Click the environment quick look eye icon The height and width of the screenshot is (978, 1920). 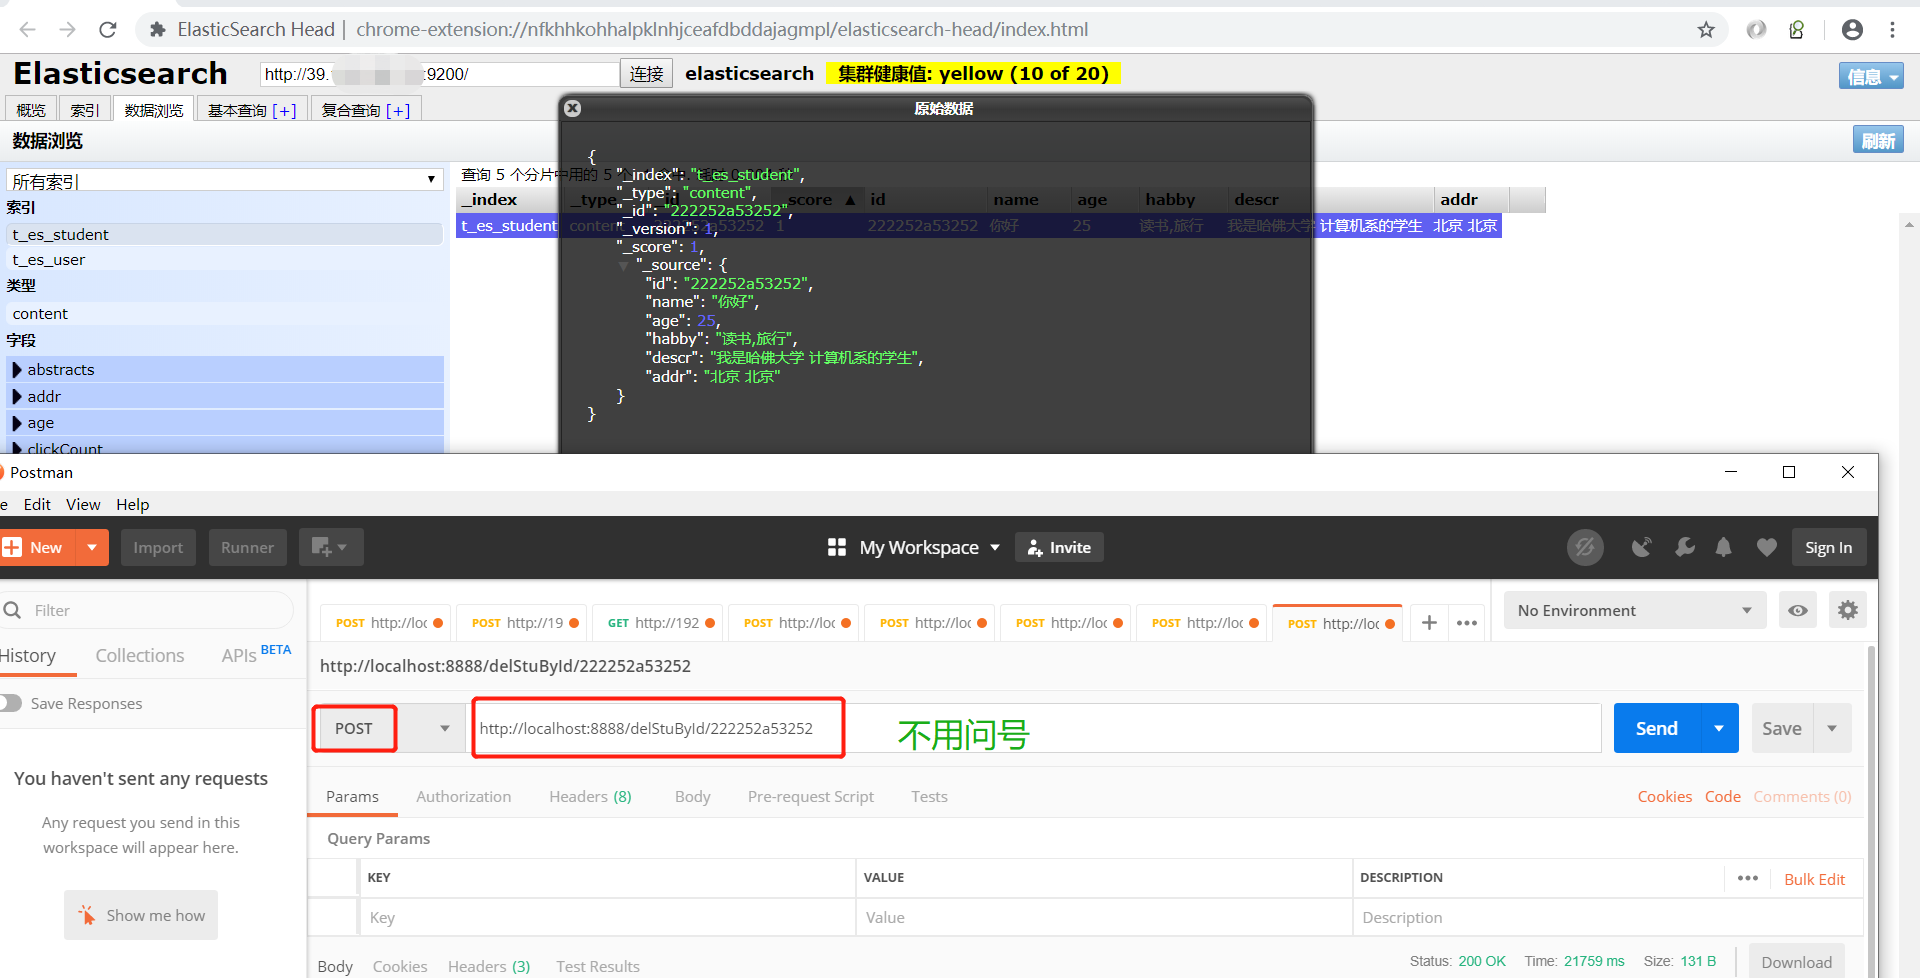pos(1798,610)
